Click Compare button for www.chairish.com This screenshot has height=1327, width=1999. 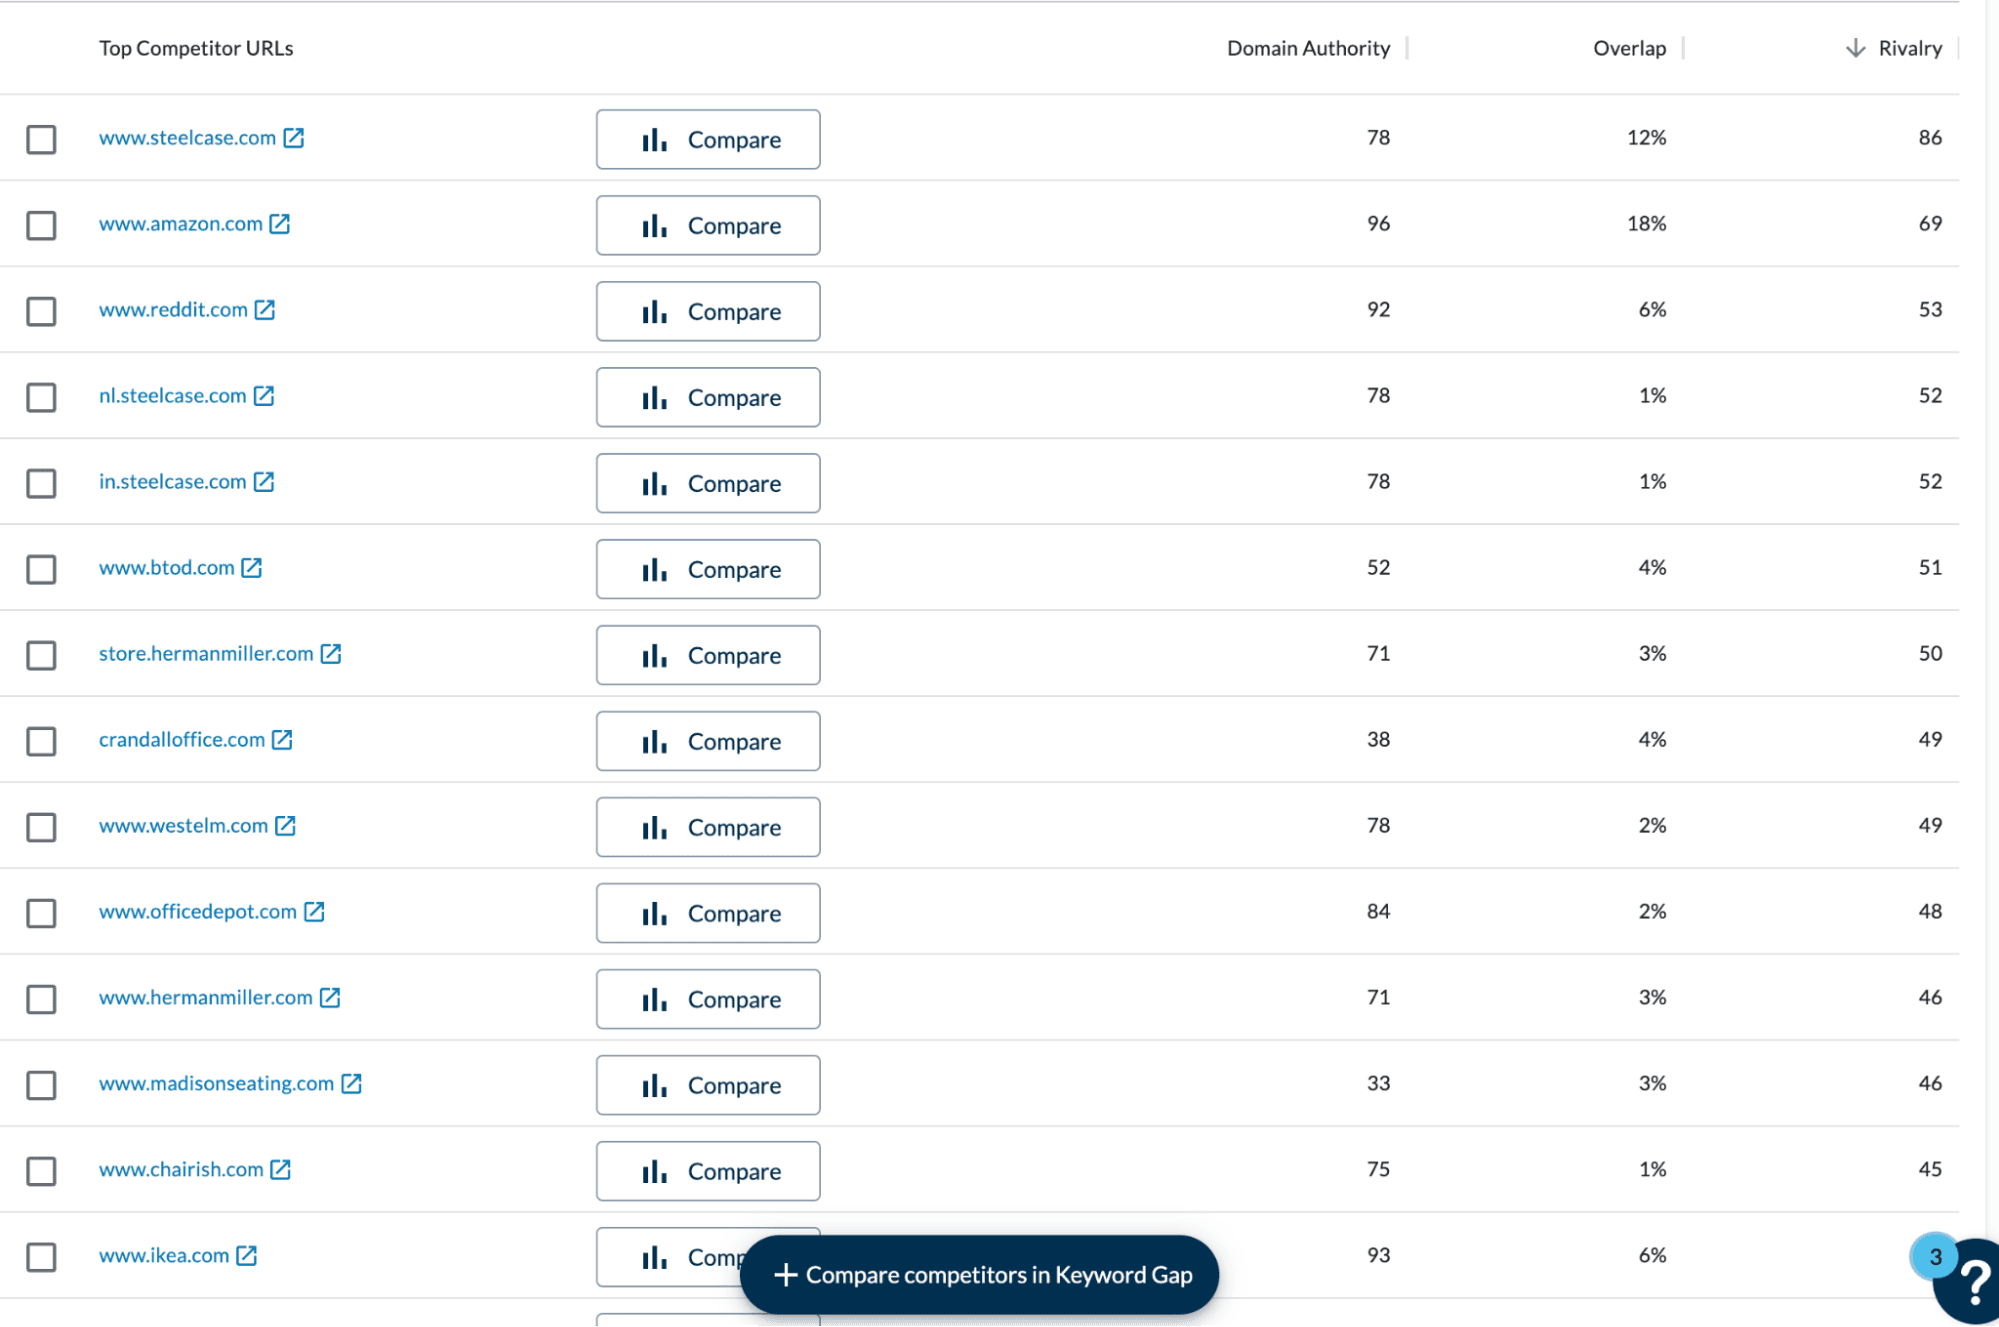[708, 1171]
